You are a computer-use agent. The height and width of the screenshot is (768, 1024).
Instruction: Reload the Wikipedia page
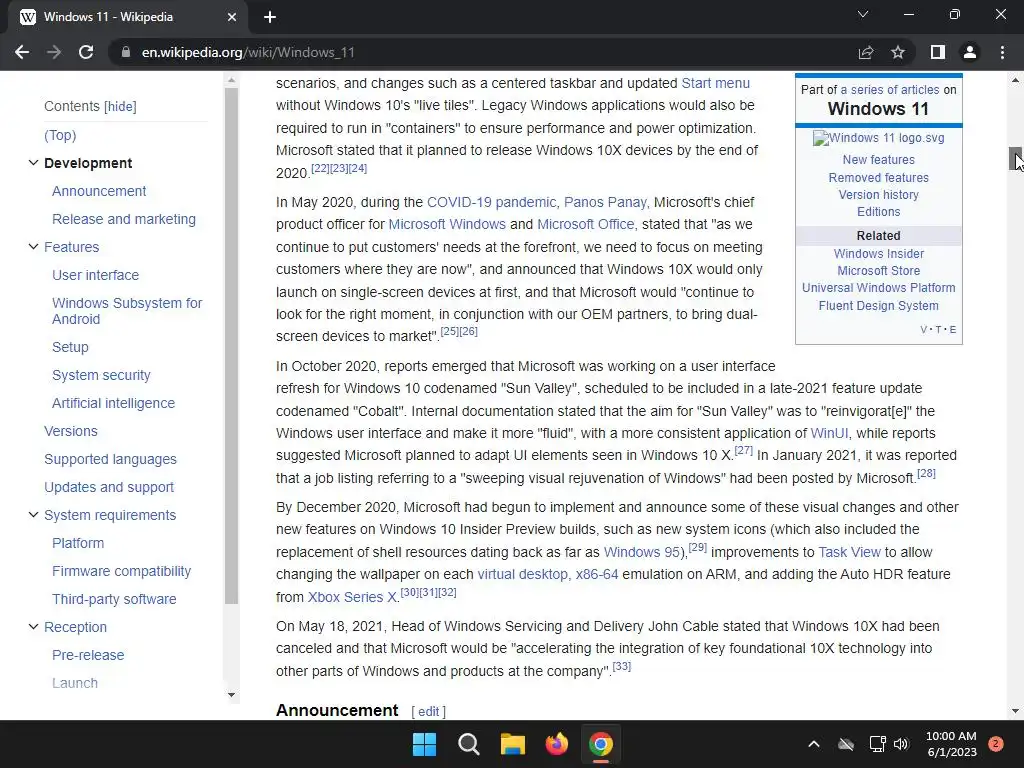[x=86, y=52]
